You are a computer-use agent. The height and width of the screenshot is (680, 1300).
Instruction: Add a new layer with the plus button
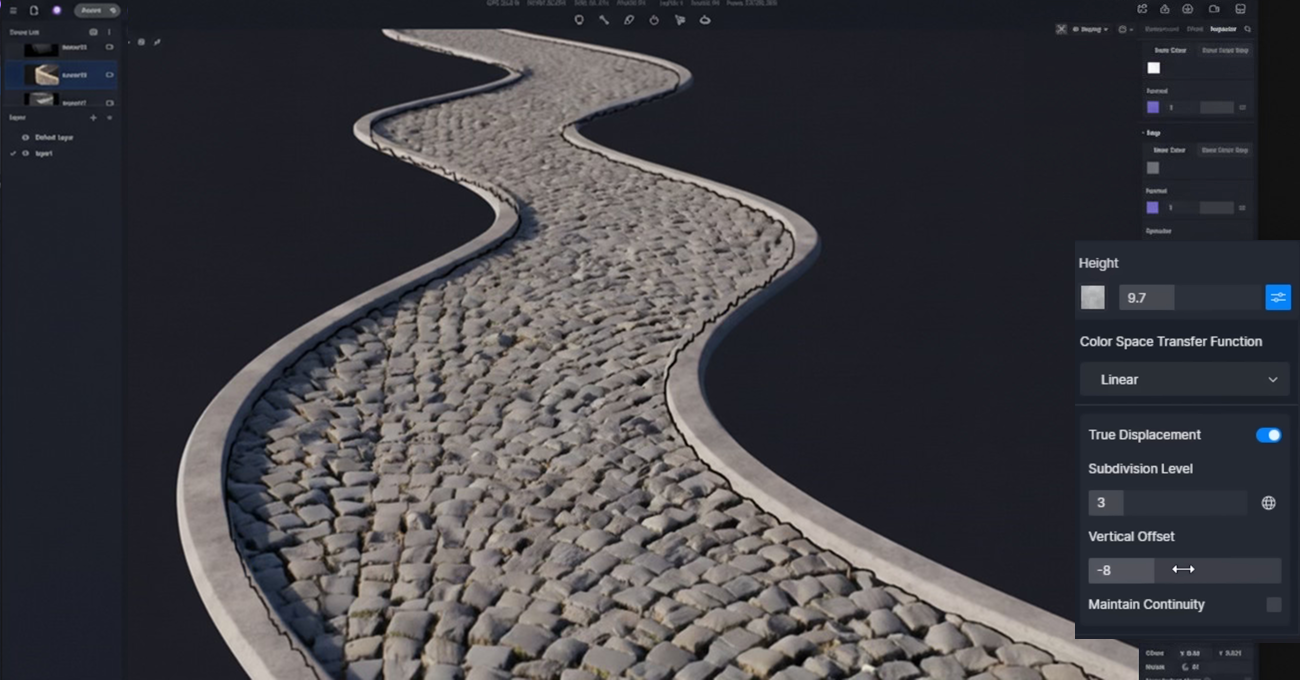[x=95, y=117]
